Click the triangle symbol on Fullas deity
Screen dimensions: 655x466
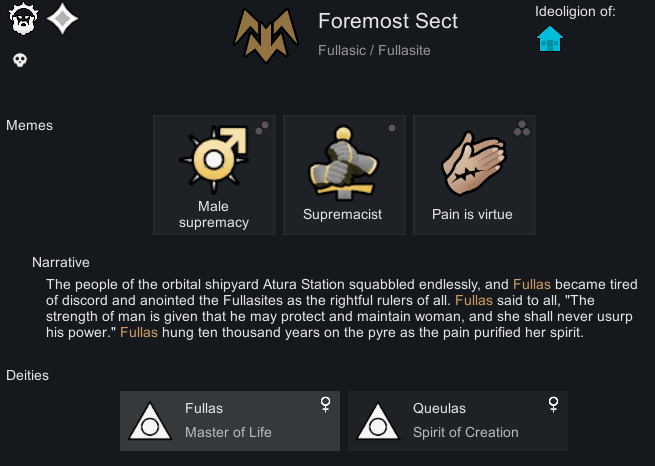(x=148, y=421)
